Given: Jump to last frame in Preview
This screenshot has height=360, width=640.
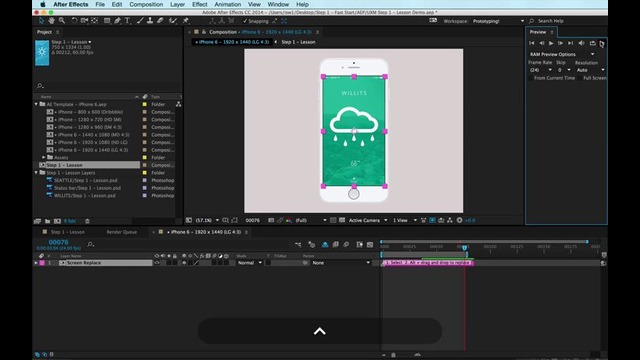Looking at the screenshot, I should (x=571, y=43).
